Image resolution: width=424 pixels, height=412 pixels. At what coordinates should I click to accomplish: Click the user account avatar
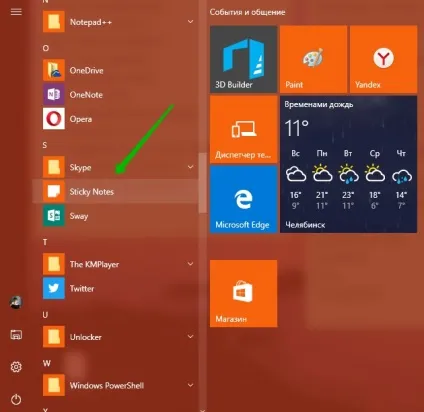click(x=16, y=302)
